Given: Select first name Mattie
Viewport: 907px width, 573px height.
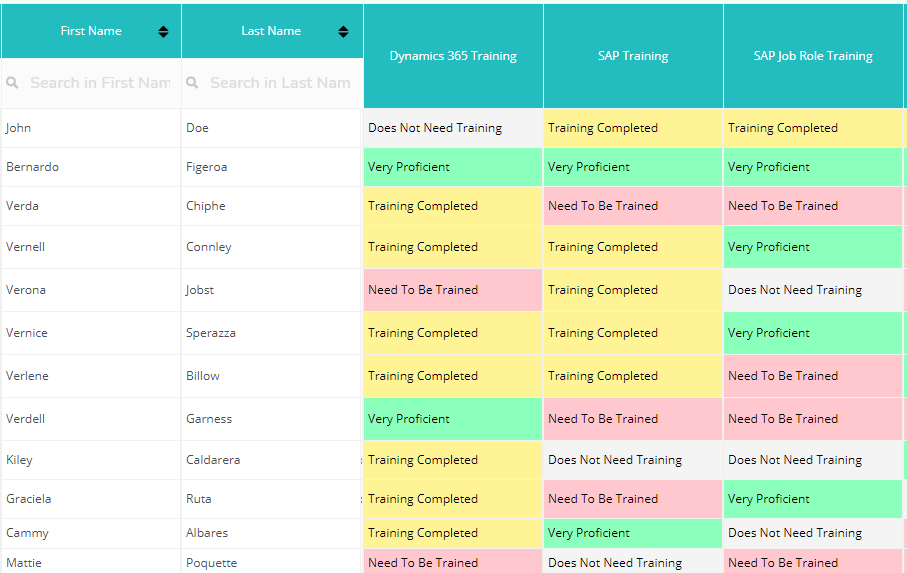Looking at the screenshot, I should point(24,563).
